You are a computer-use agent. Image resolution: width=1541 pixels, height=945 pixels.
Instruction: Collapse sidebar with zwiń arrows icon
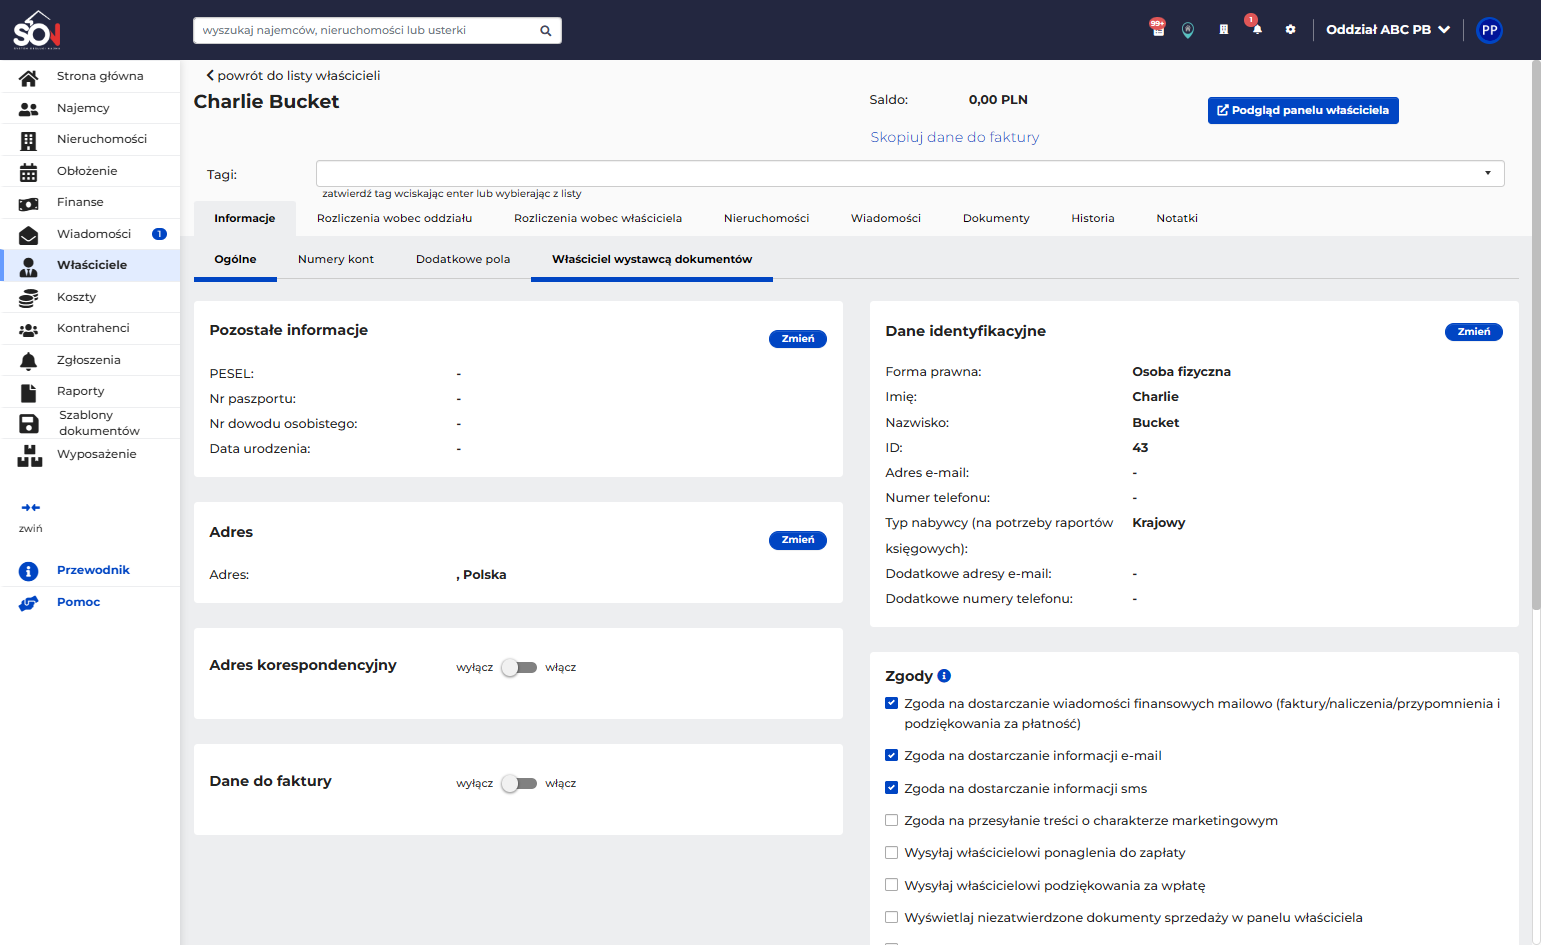[31, 508]
